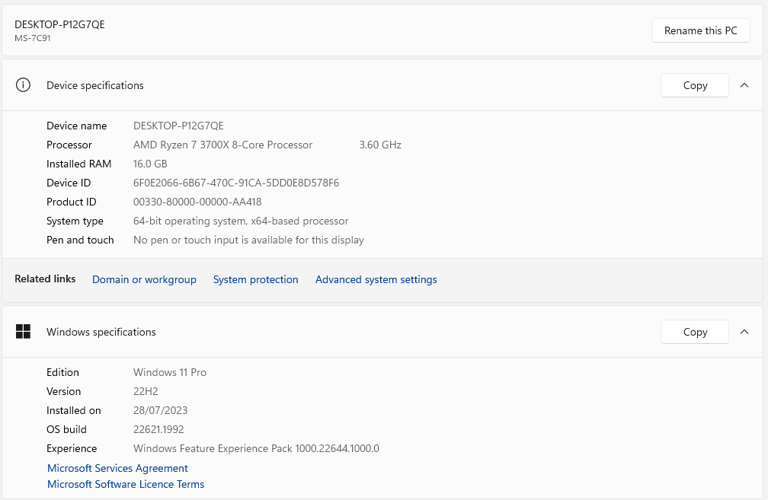Copy the device specifications
768x500 pixels.
click(x=695, y=85)
